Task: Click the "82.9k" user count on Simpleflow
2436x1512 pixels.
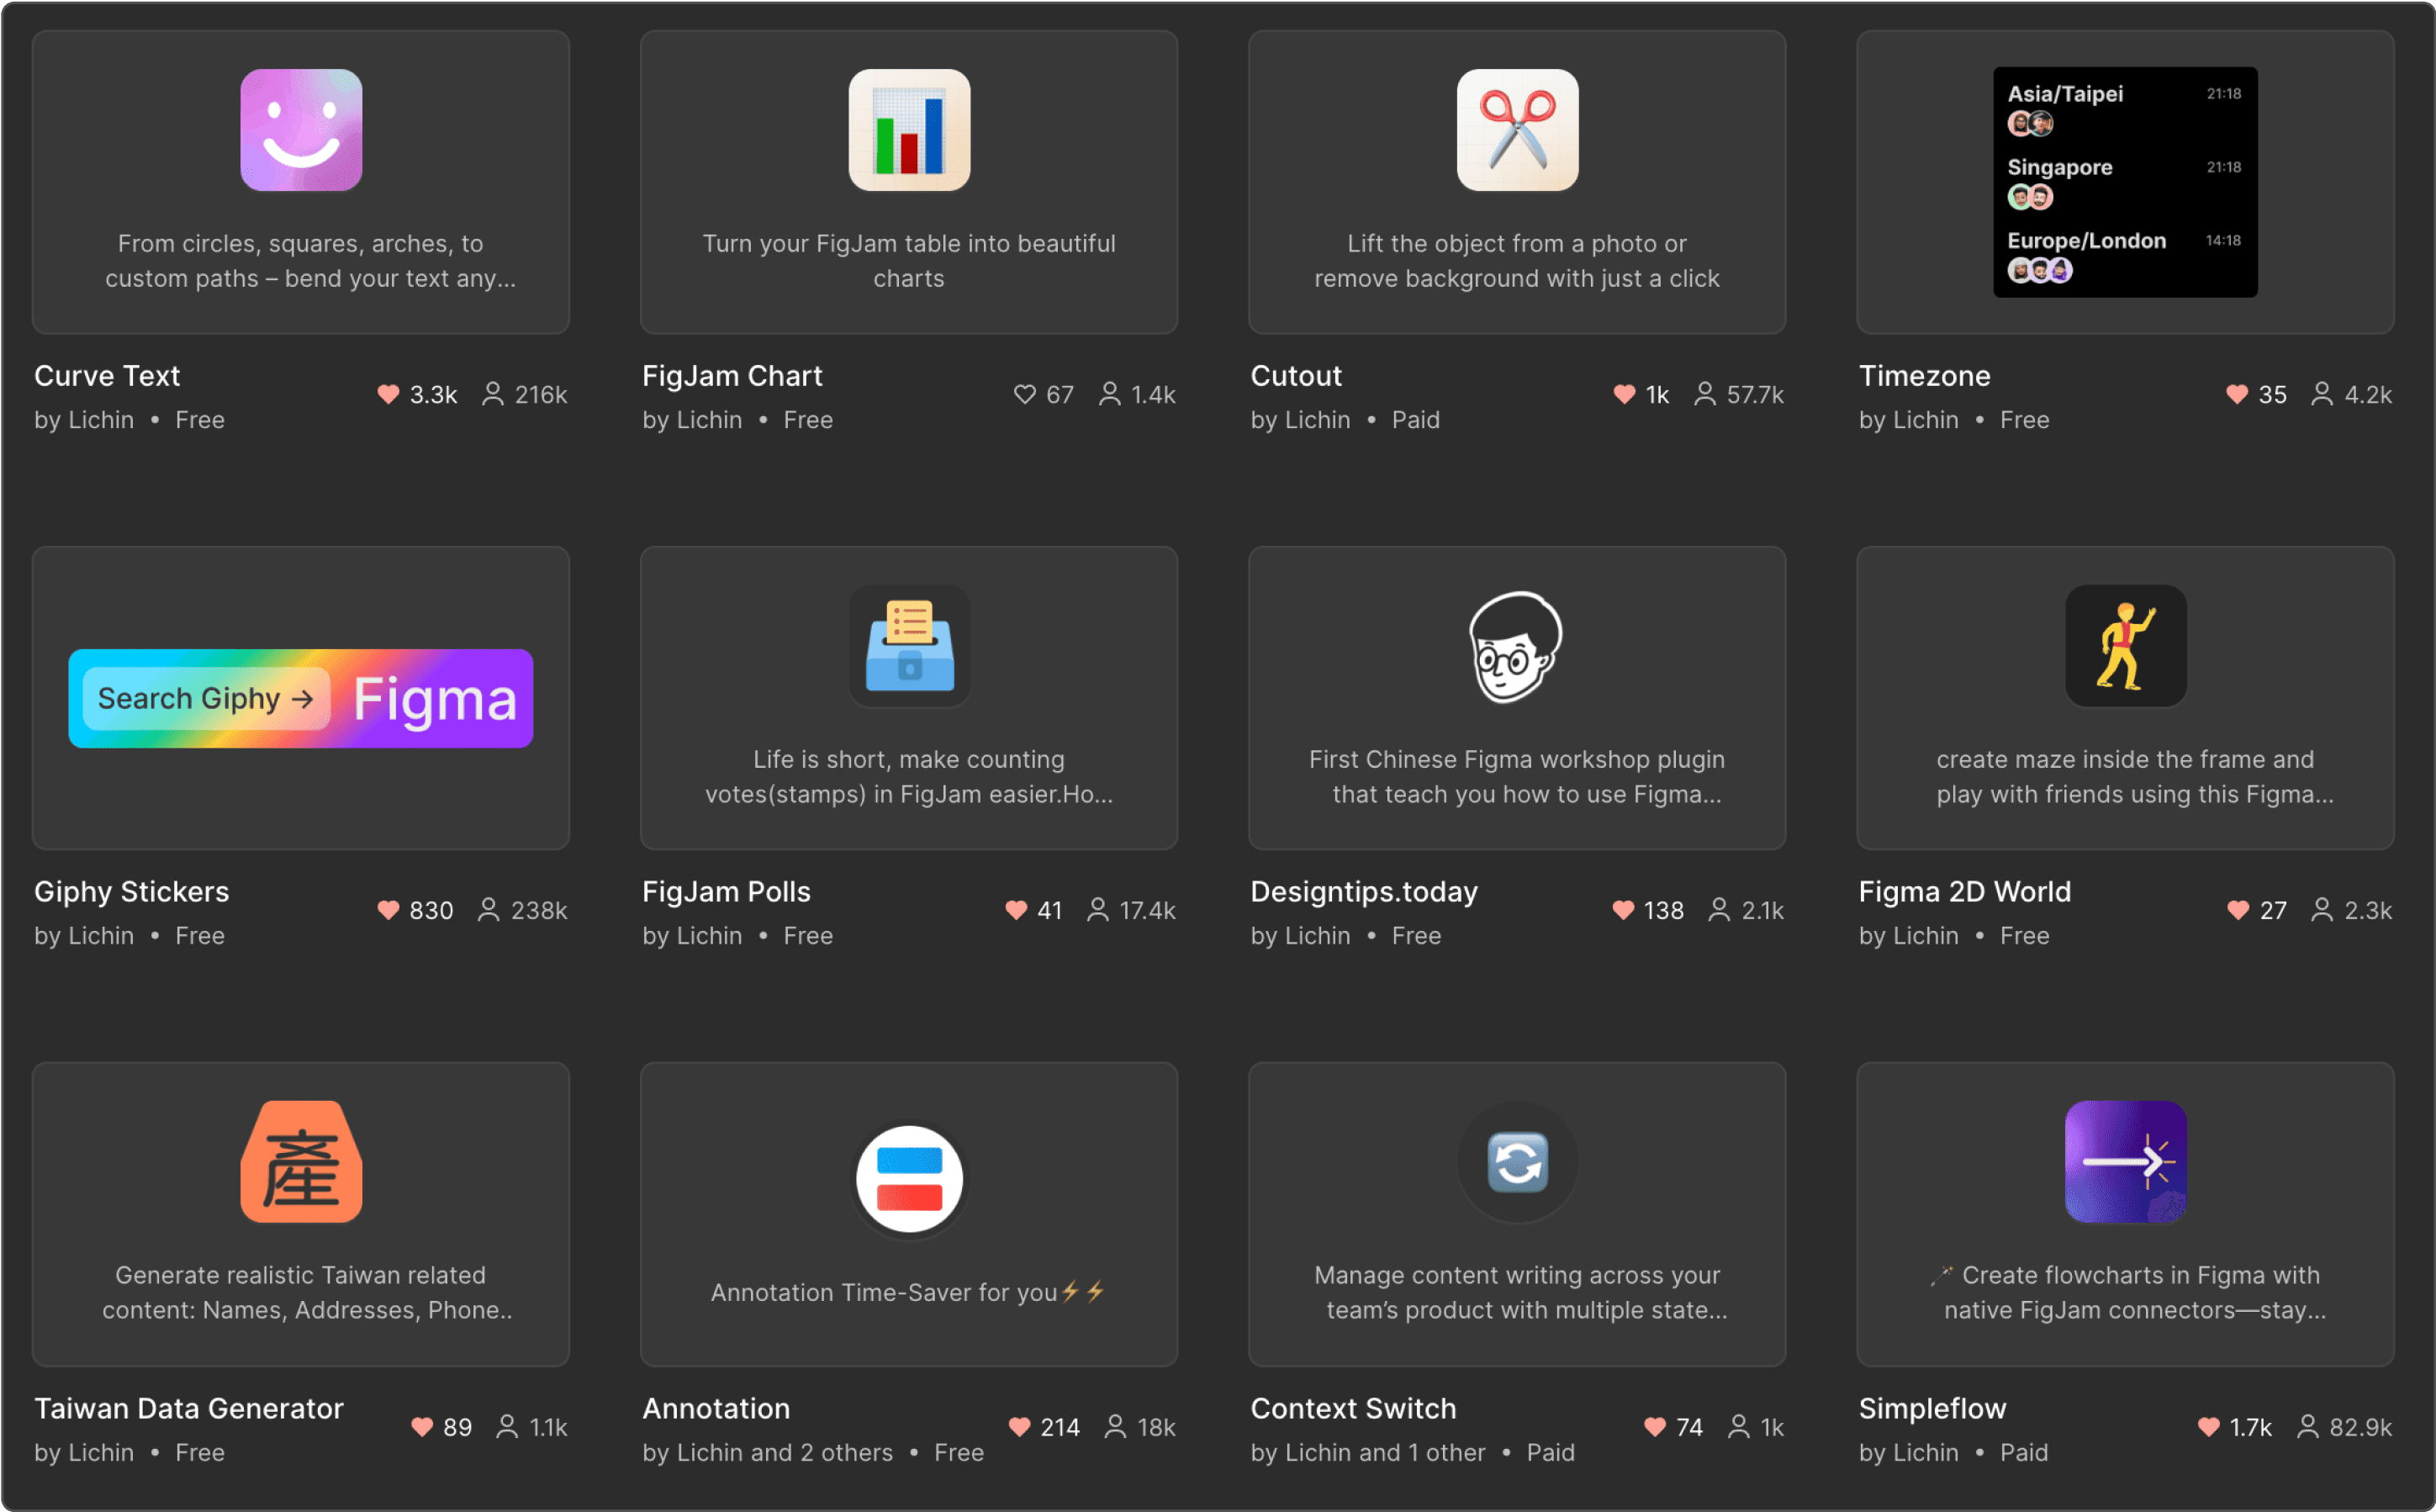Action: point(2360,1427)
